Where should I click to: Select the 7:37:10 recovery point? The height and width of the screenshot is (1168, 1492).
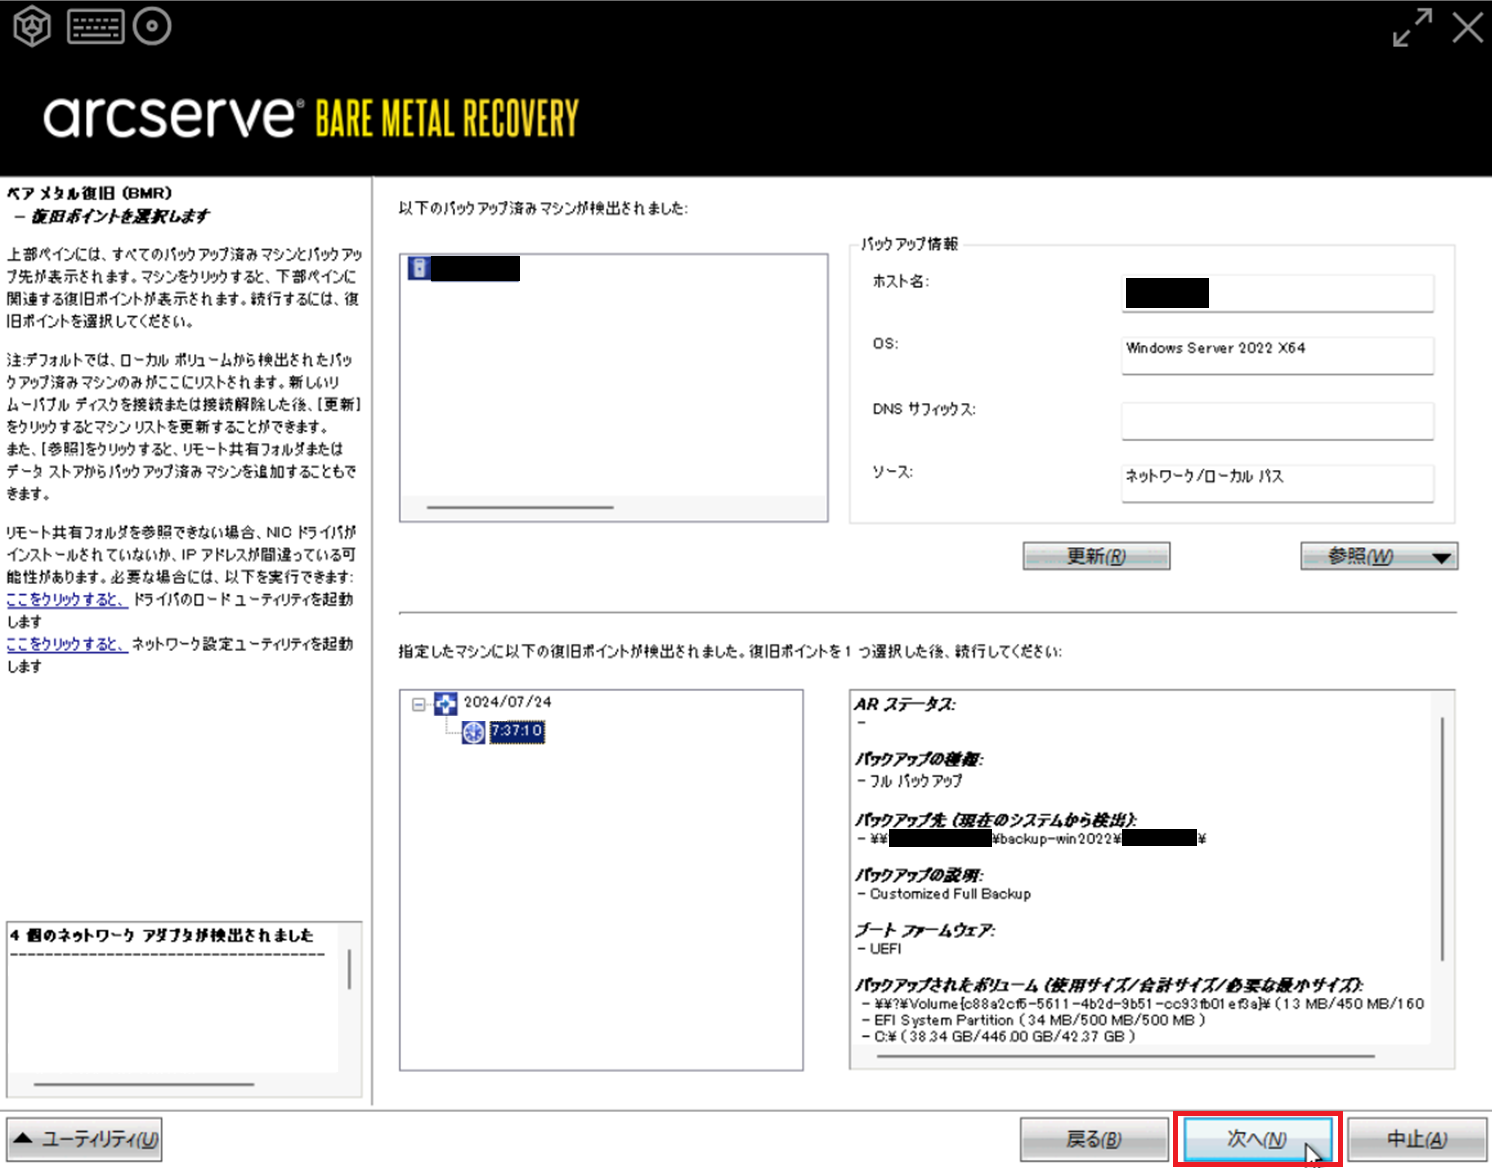[x=517, y=731]
